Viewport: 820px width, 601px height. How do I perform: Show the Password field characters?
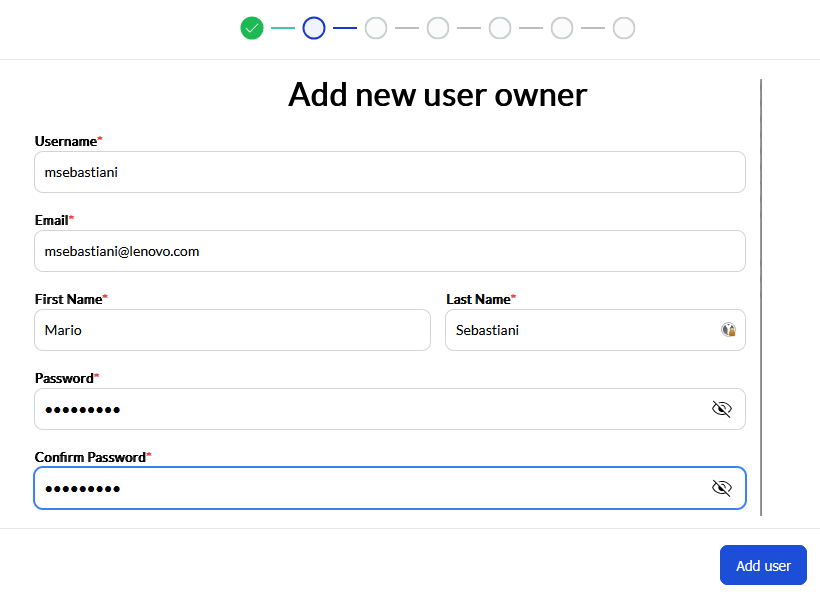coord(722,409)
